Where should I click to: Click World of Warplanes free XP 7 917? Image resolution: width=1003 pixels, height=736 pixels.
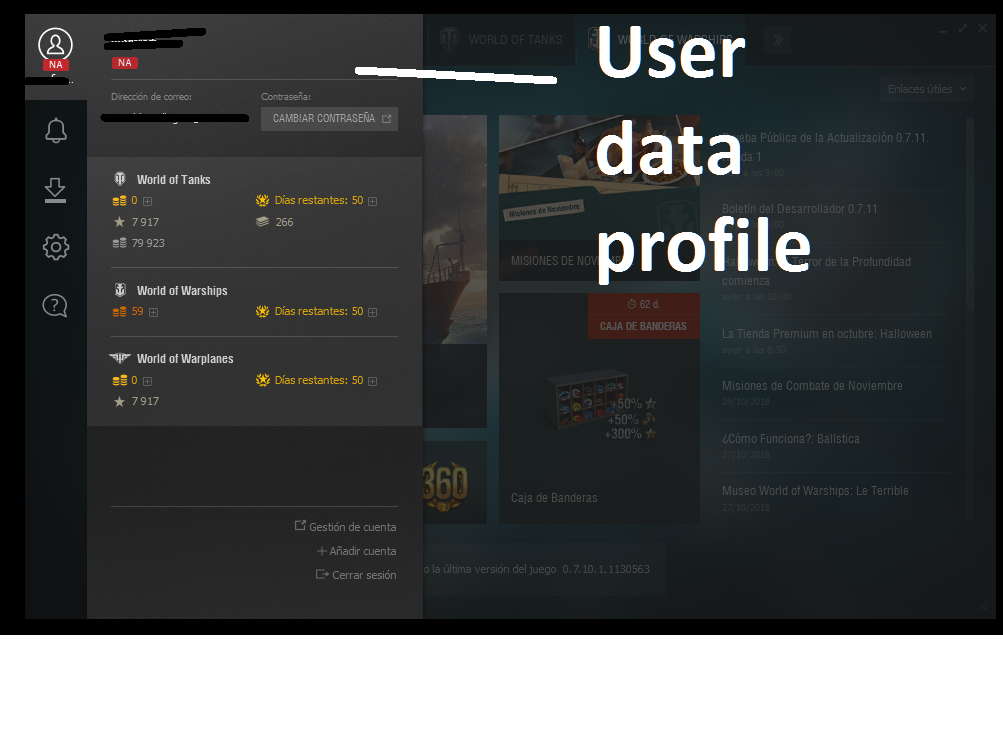(x=145, y=401)
